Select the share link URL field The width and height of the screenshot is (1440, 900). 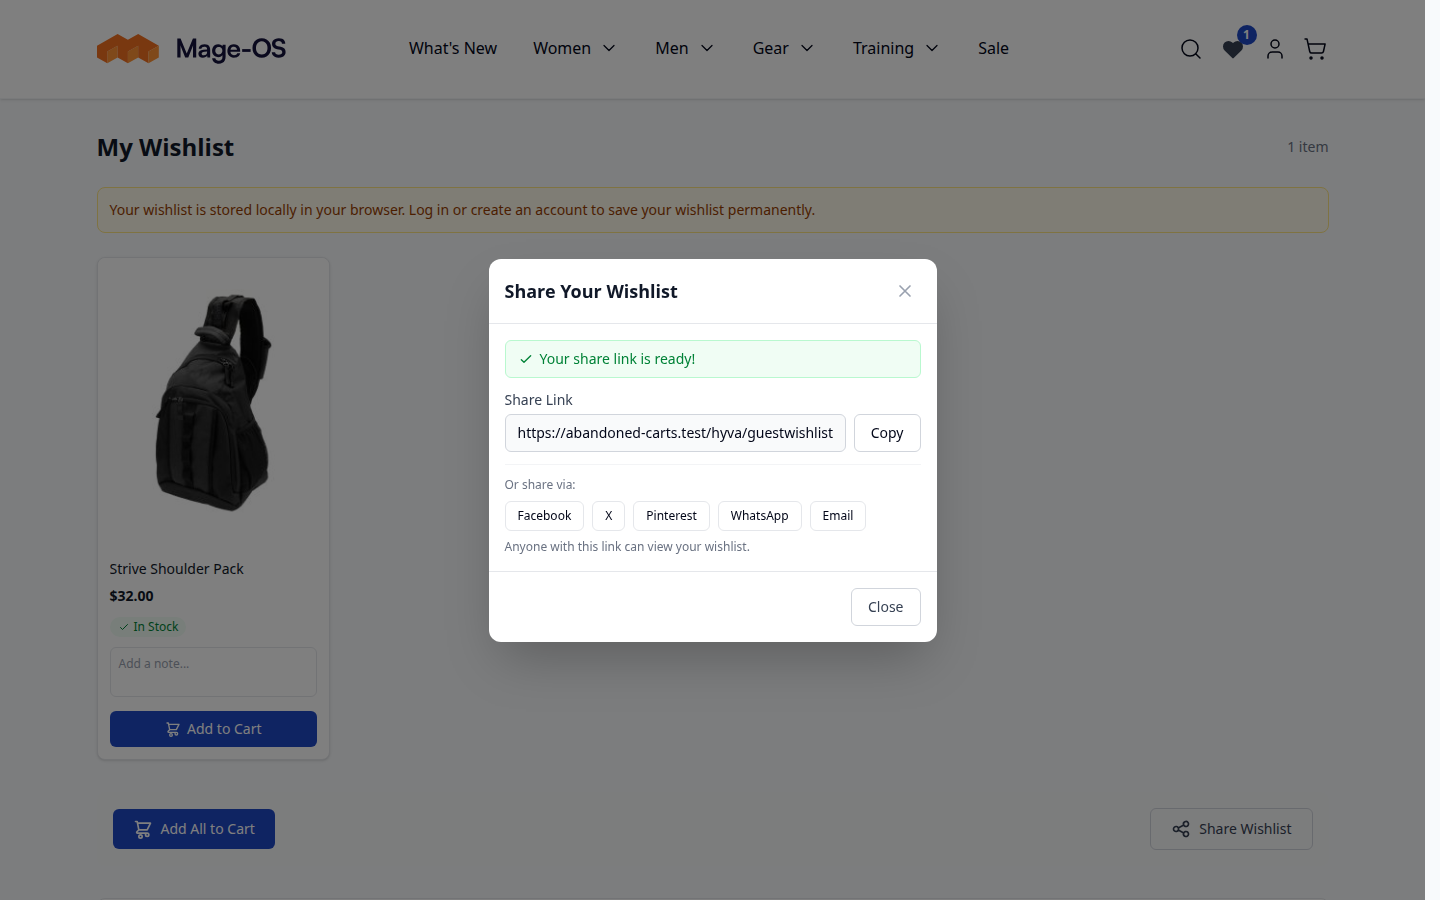[675, 433]
